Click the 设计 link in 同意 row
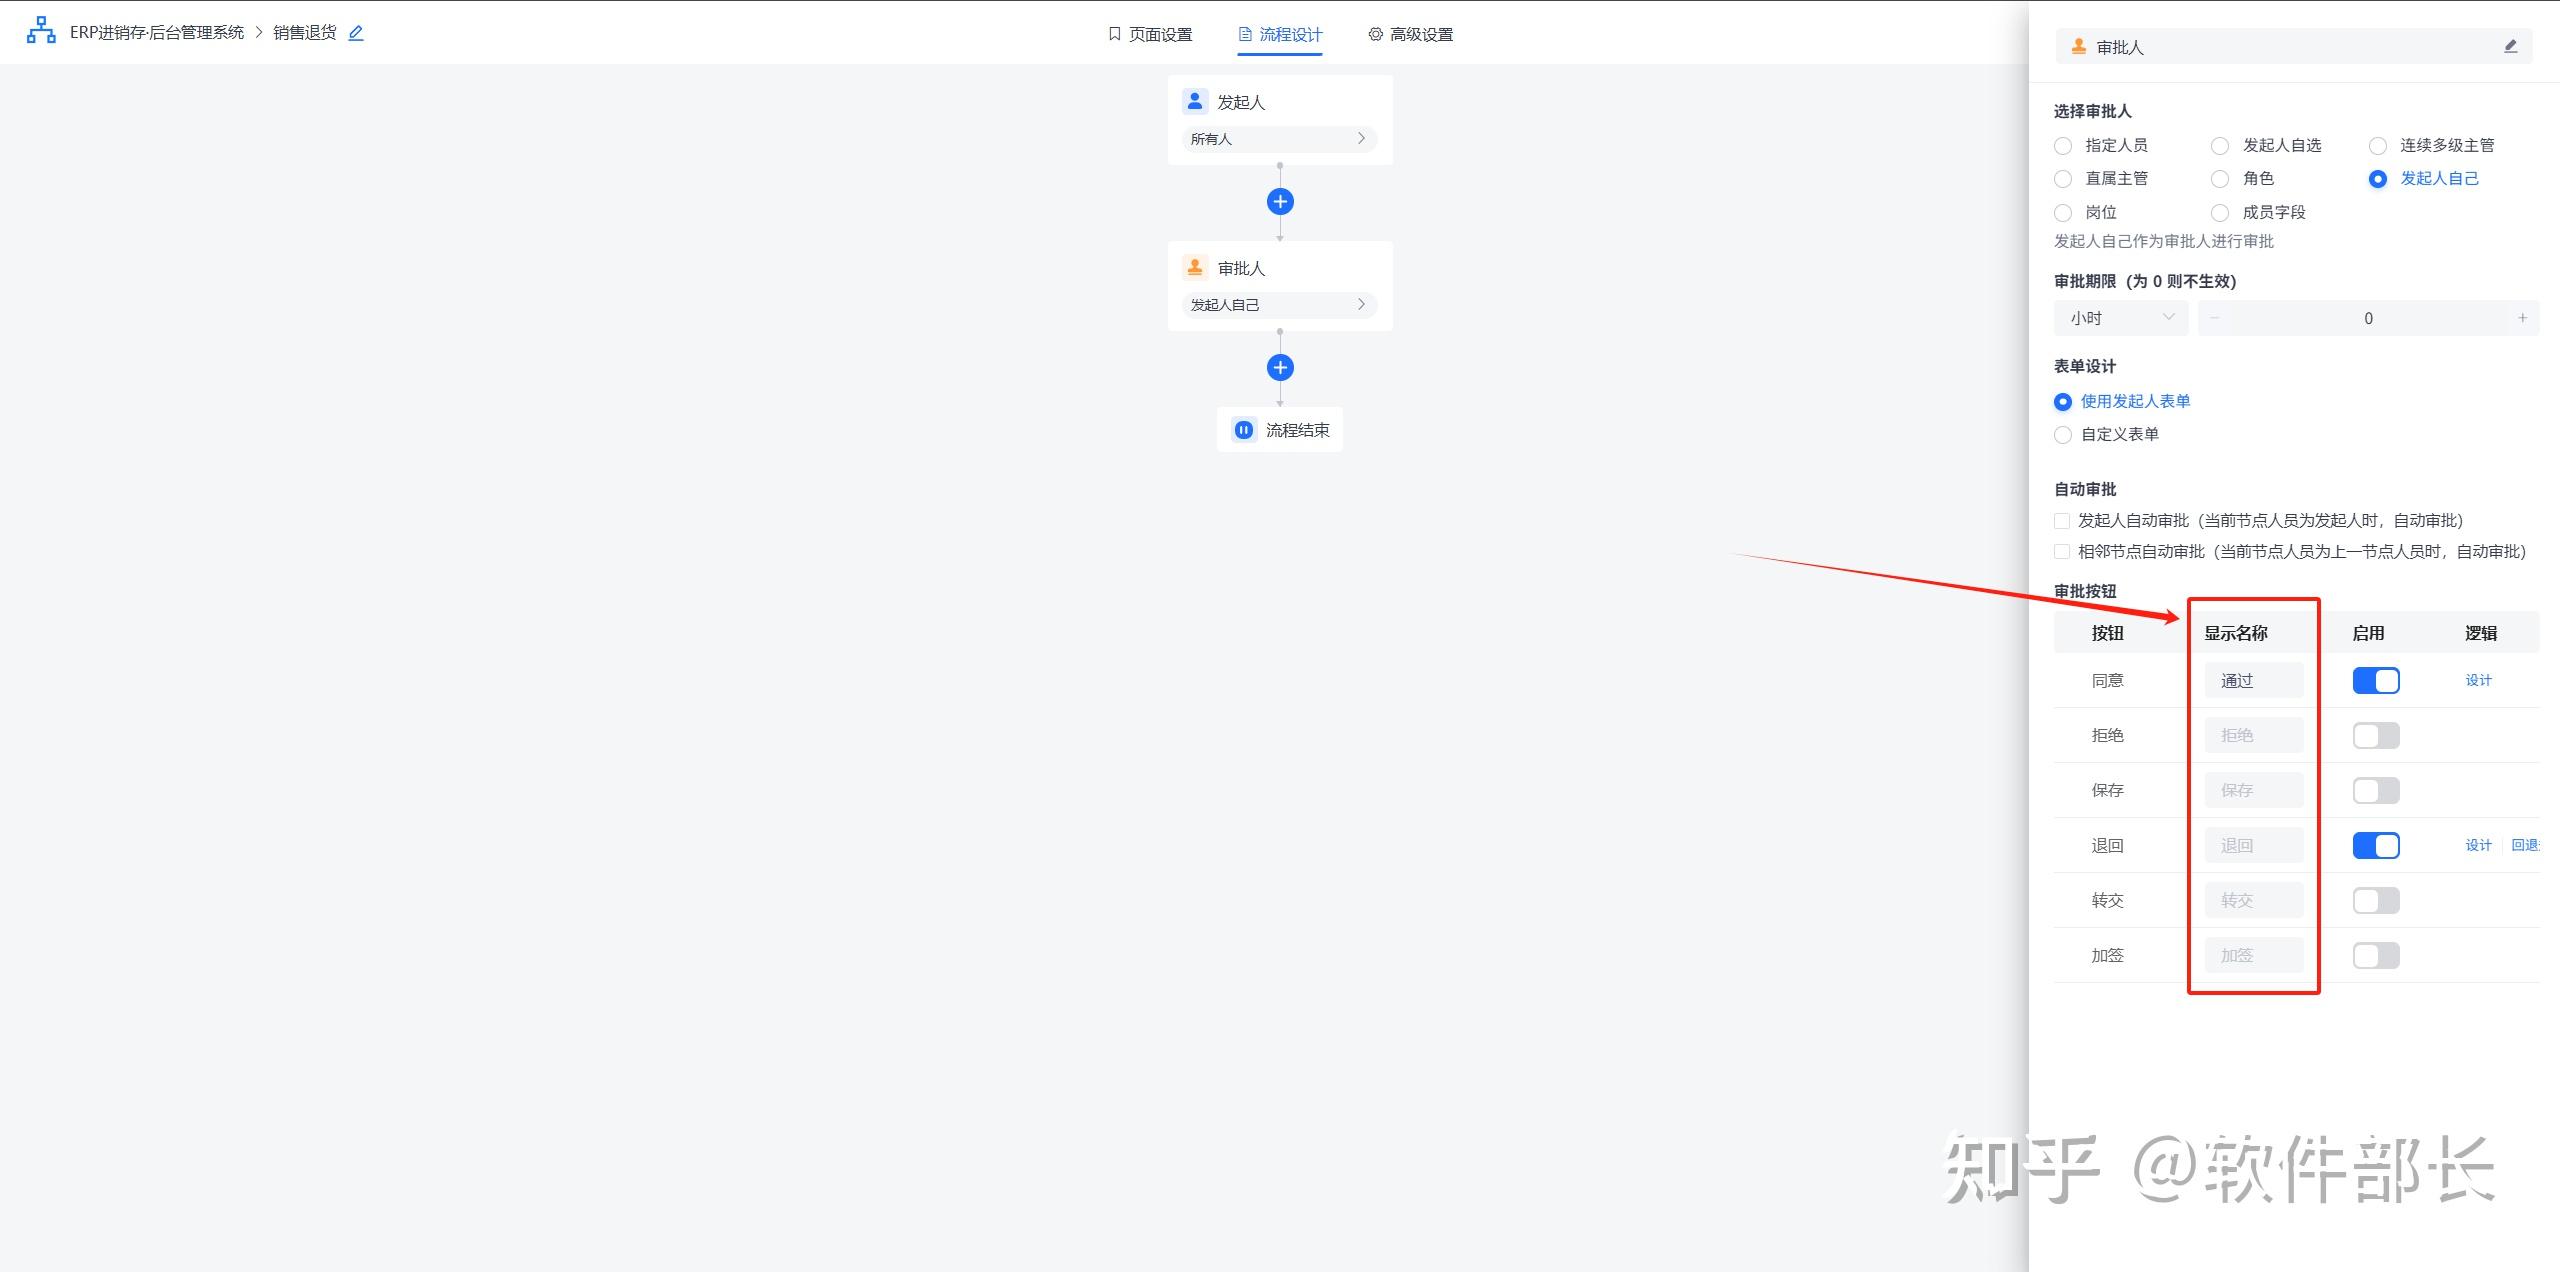This screenshot has width=2560, height=1272. point(2478,681)
